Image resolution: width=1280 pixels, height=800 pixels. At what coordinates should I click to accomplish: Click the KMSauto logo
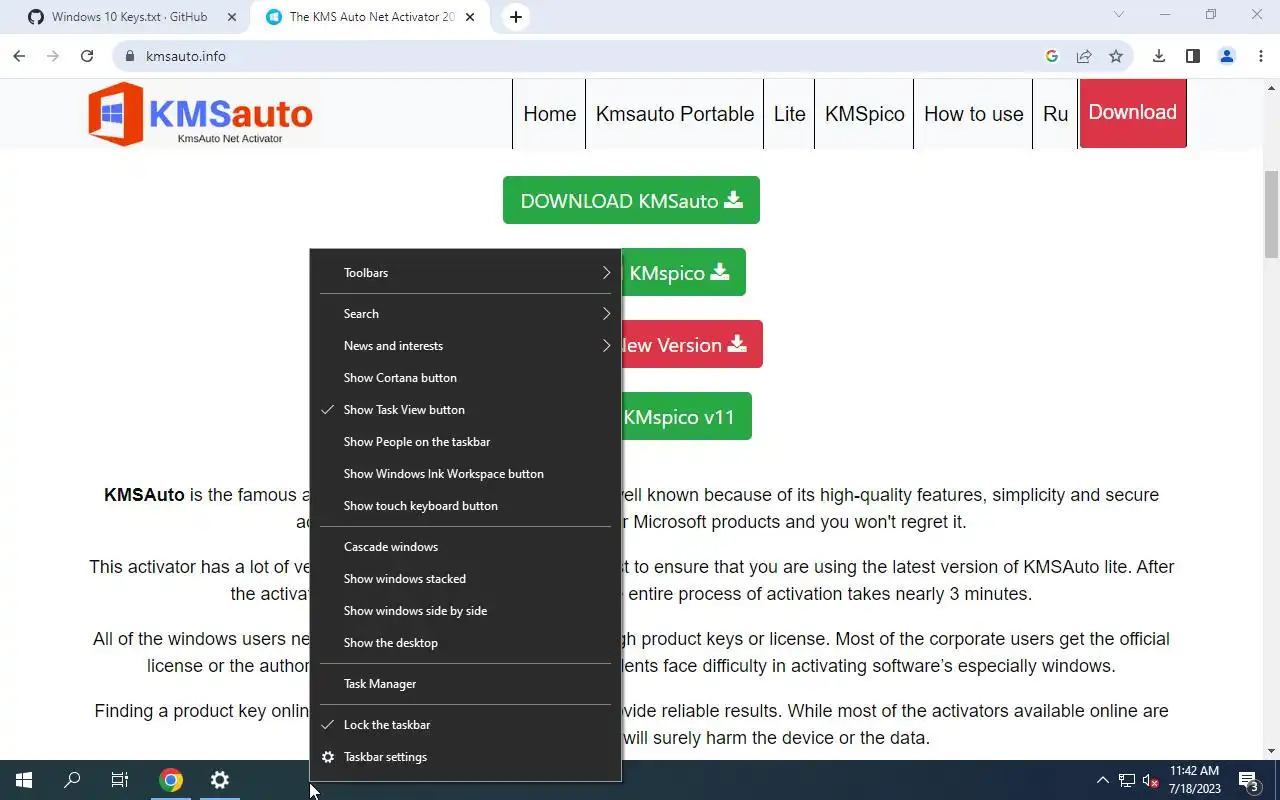[x=200, y=114]
